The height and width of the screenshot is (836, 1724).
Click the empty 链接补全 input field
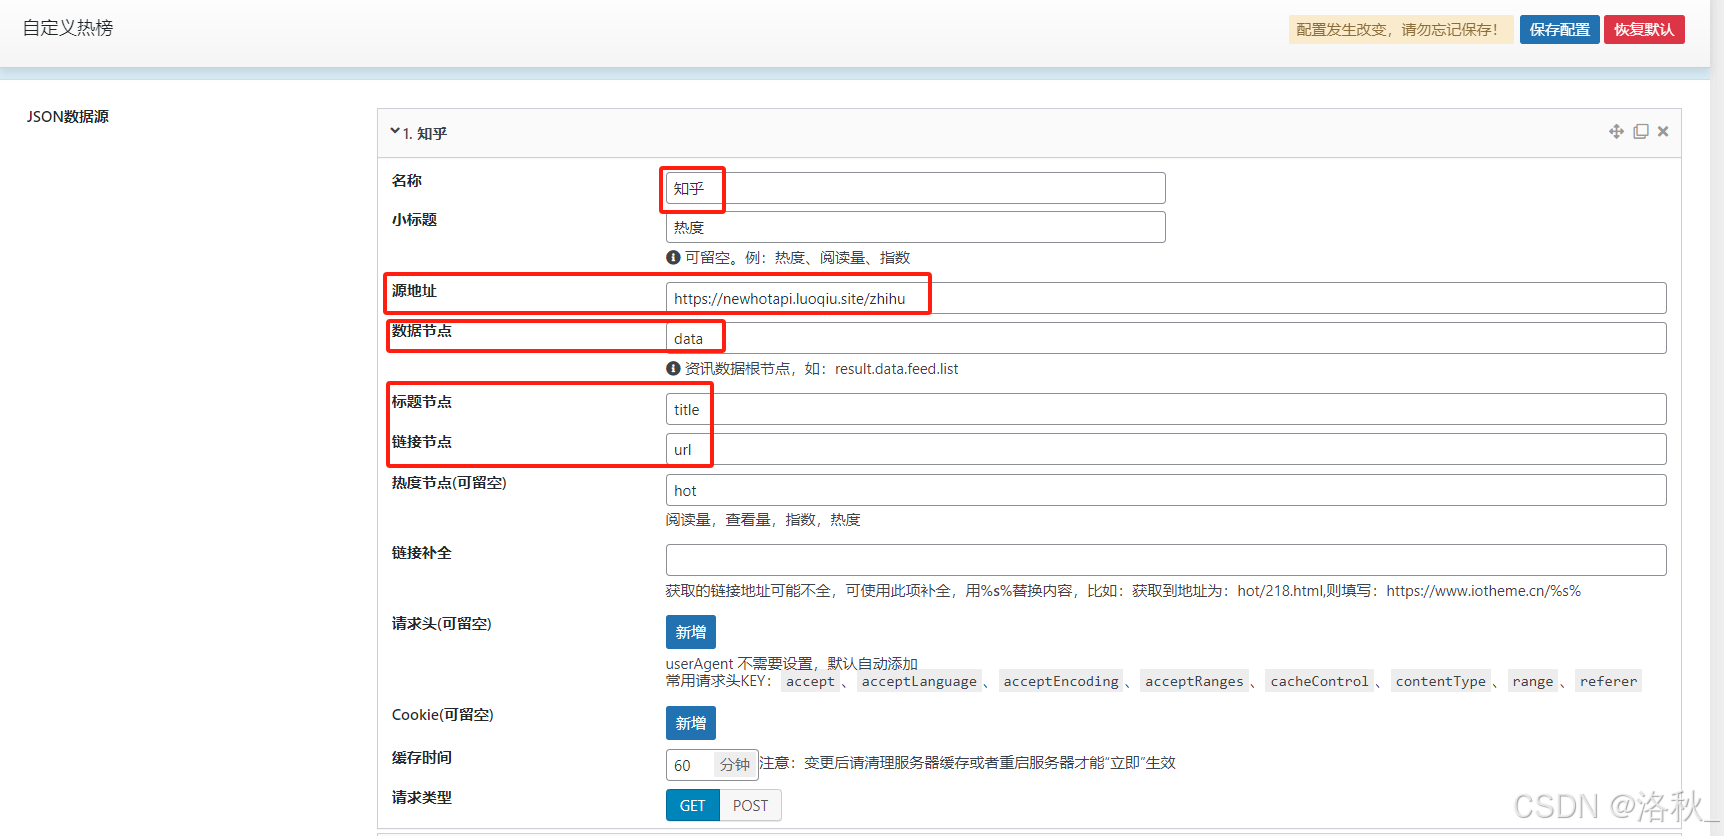pyautogui.click(x=1166, y=560)
